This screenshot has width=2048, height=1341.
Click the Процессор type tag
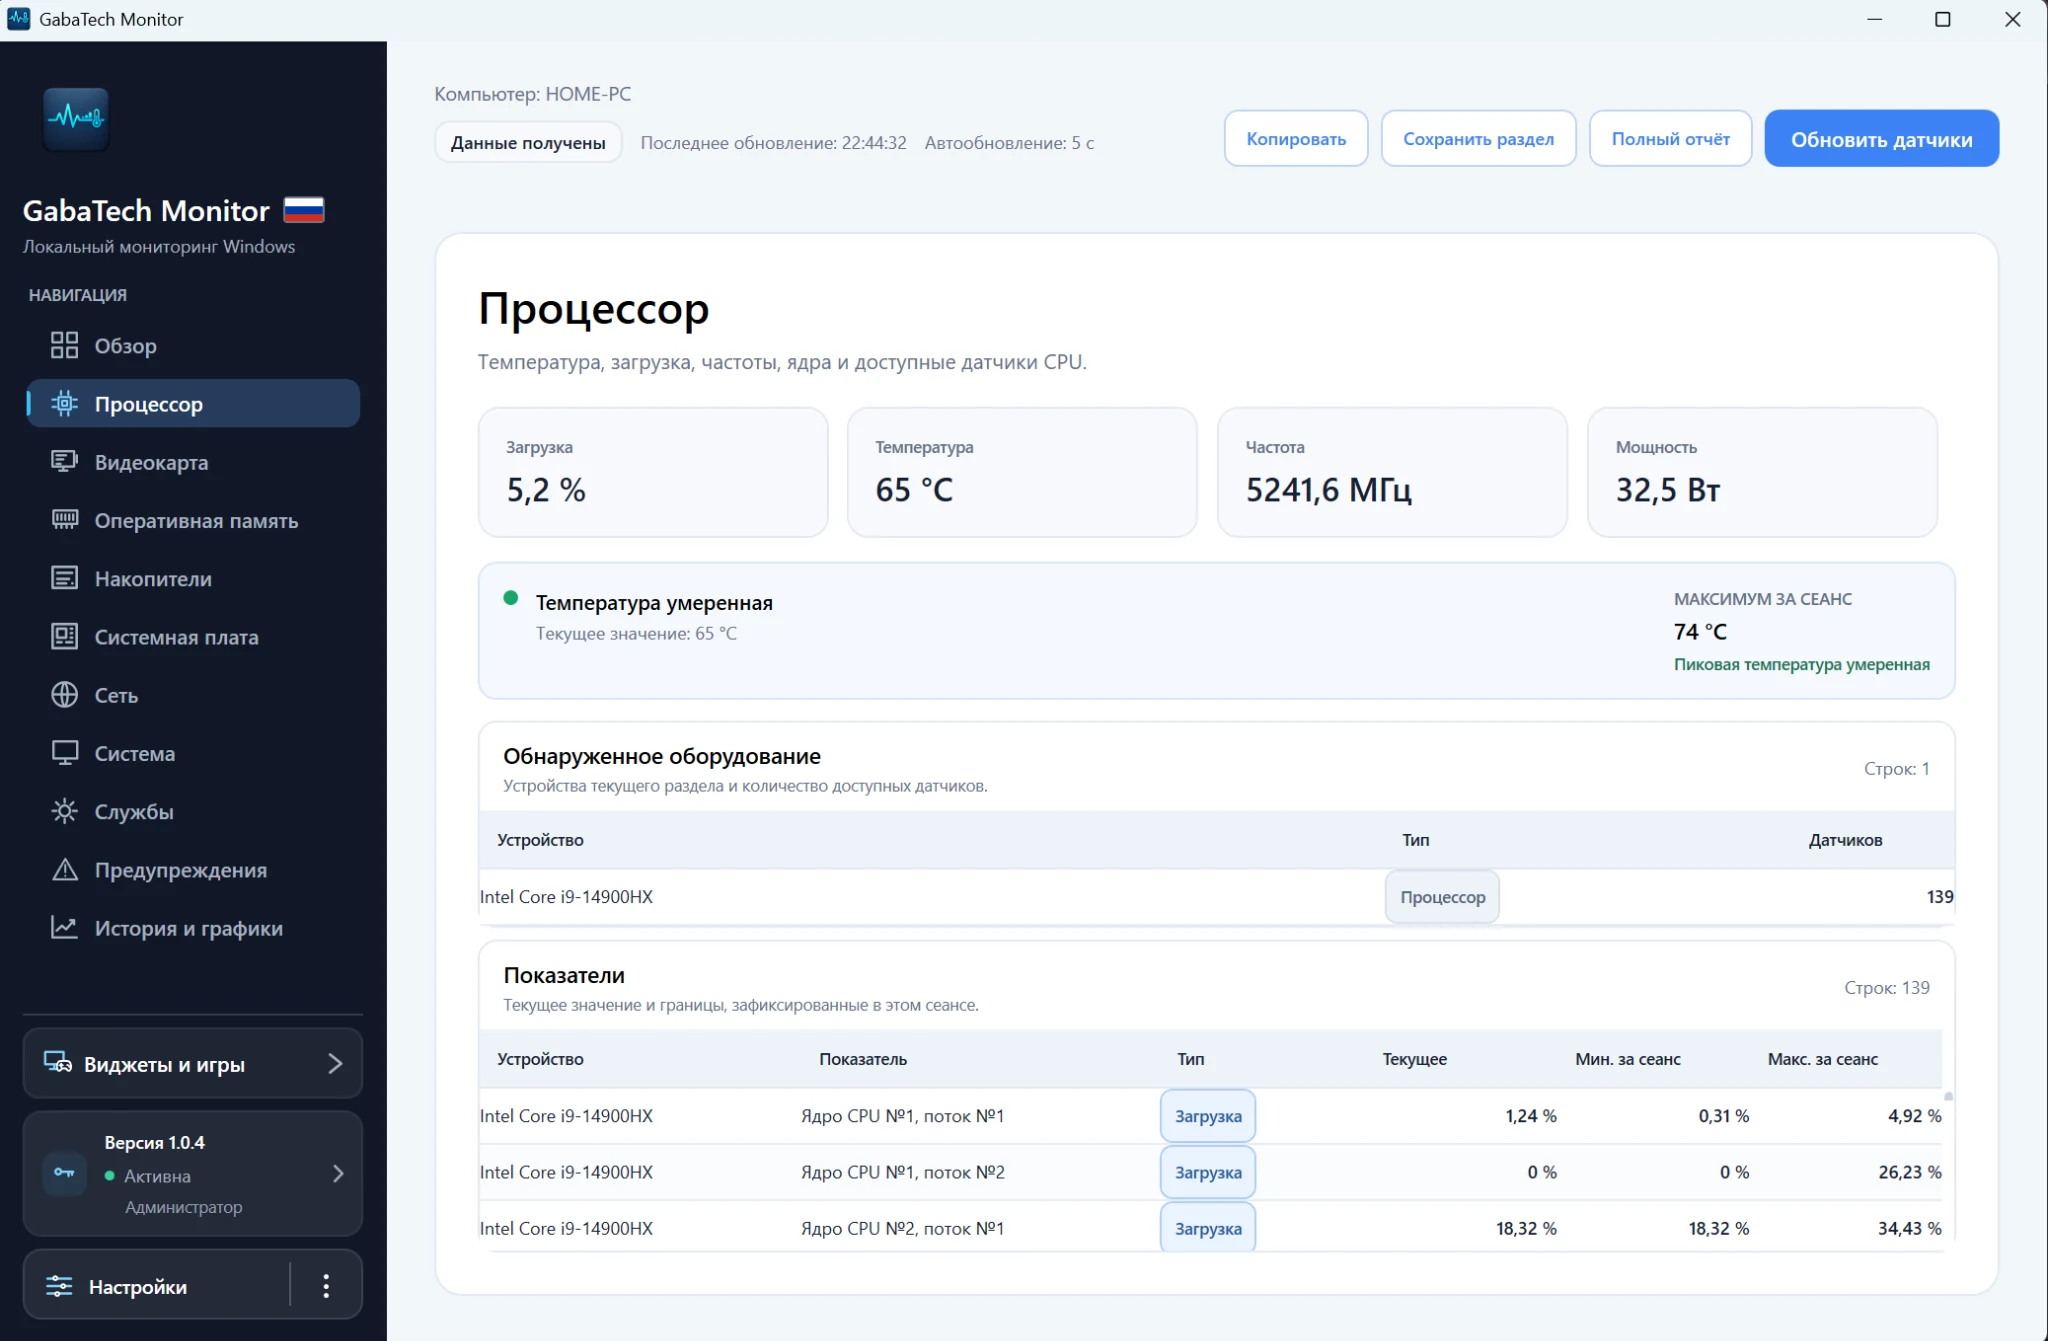(1442, 896)
